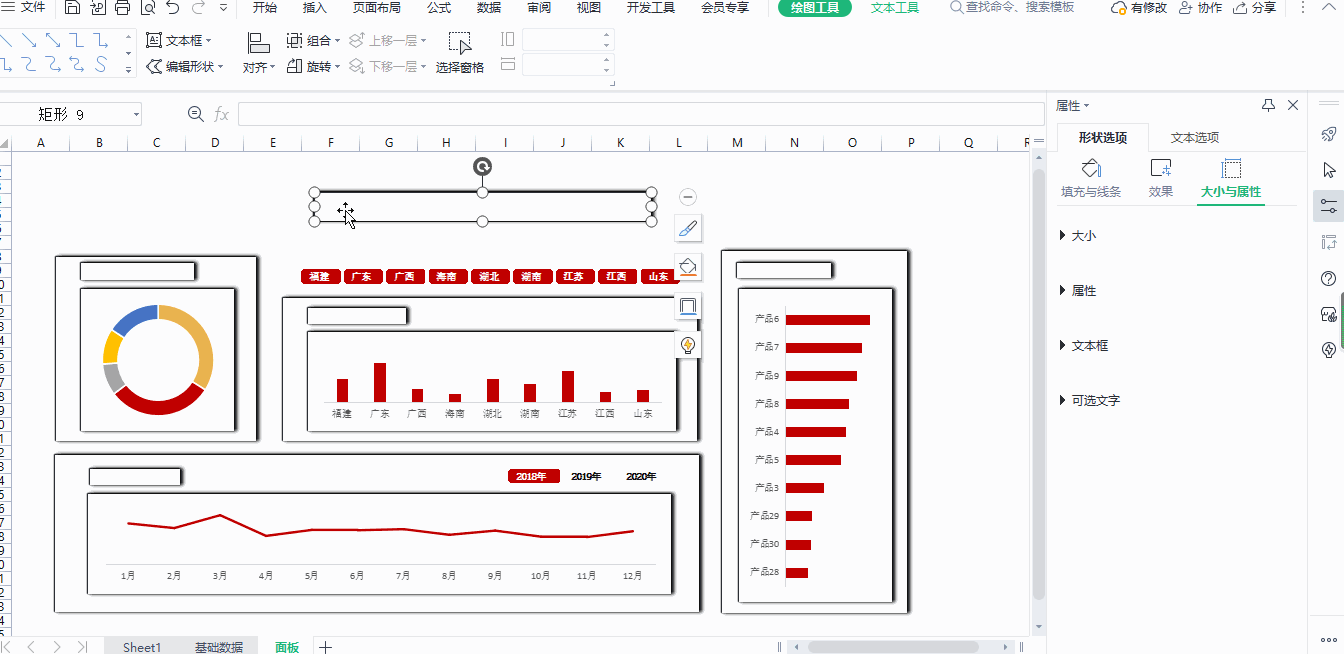Click the 2020年 year button
Screen dimensions: 1344x654
(x=641, y=477)
